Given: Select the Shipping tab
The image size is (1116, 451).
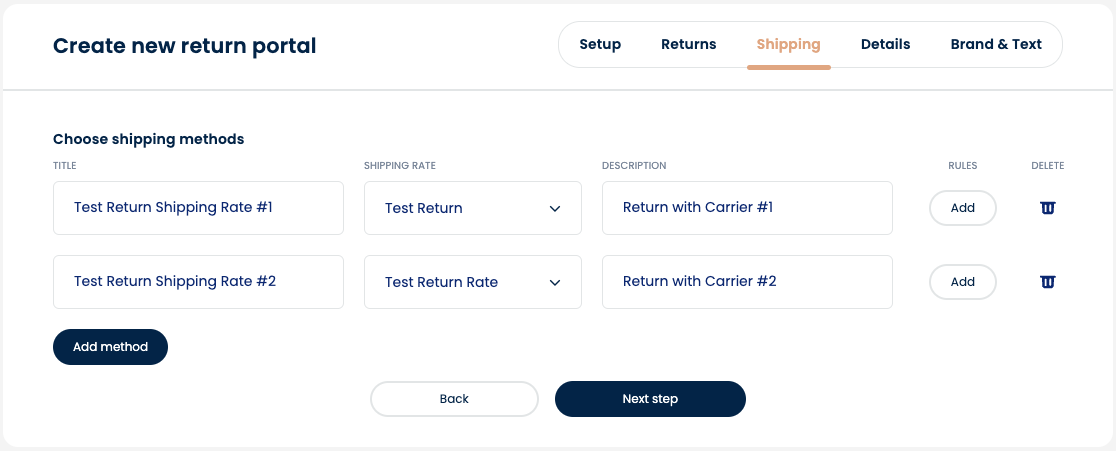Looking at the screenshot, I should pos(789,44).
